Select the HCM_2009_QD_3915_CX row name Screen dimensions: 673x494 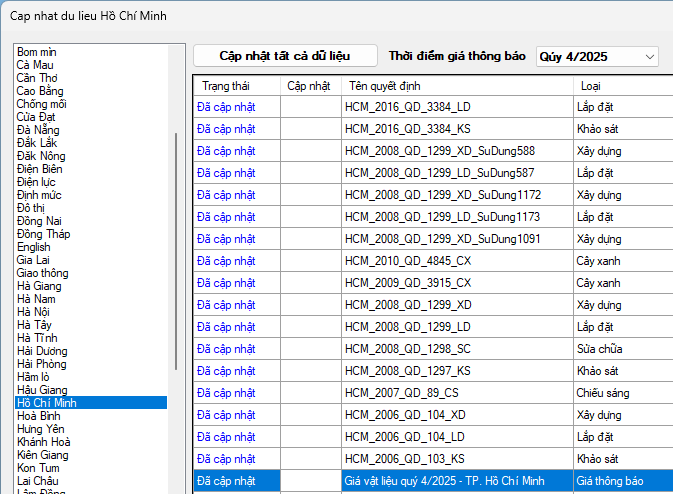pos(408,283)
